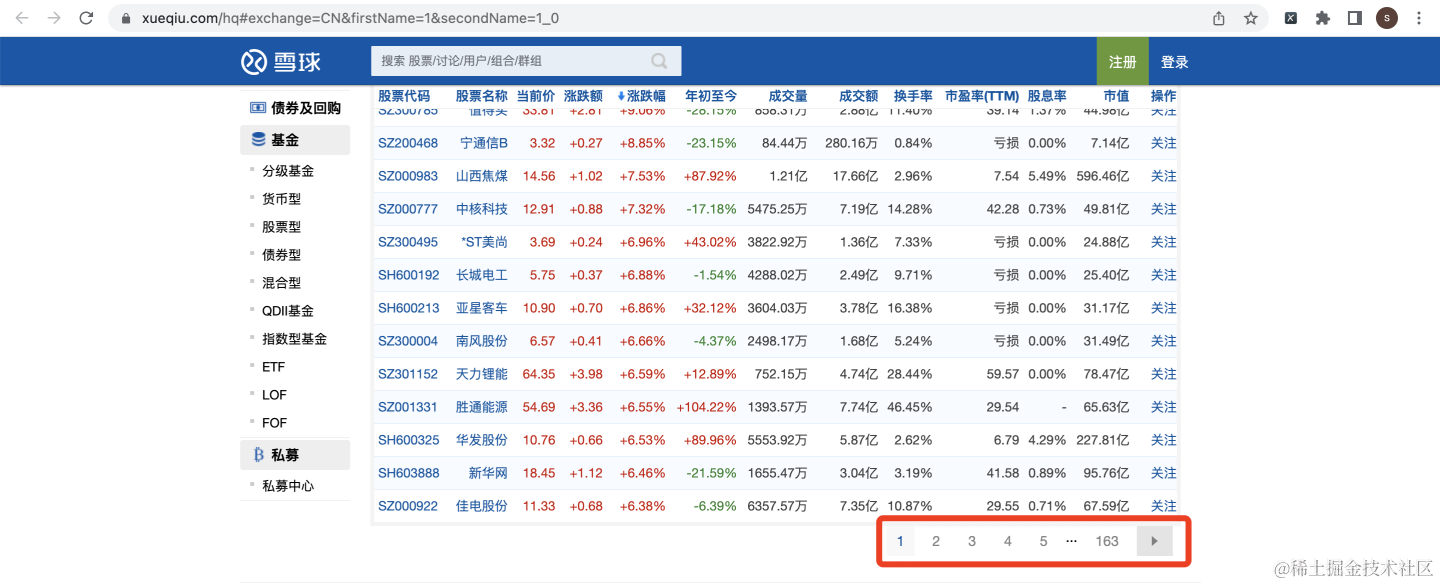
Task: Sort by the 当前价 column header
Action: pyautogui.click(x=535, y=96)
